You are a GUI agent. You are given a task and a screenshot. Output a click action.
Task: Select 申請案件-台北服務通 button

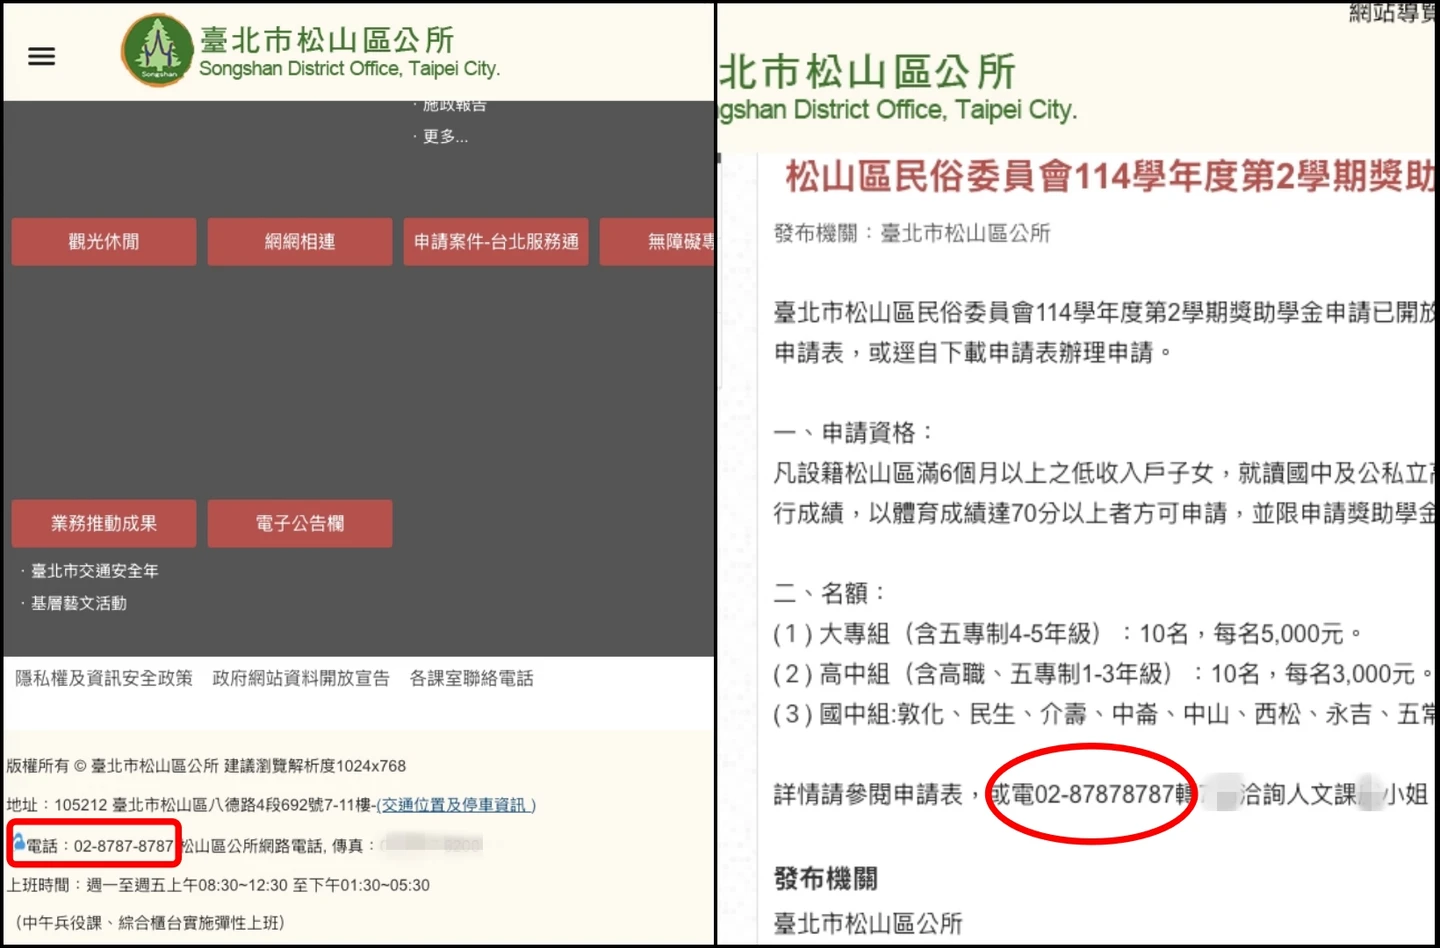[x=496, y=242]
